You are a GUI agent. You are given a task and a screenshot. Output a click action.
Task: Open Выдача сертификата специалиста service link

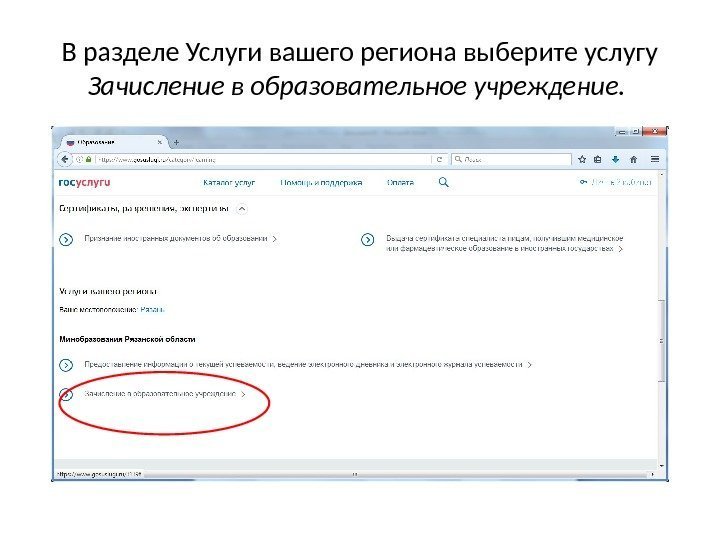504,243
